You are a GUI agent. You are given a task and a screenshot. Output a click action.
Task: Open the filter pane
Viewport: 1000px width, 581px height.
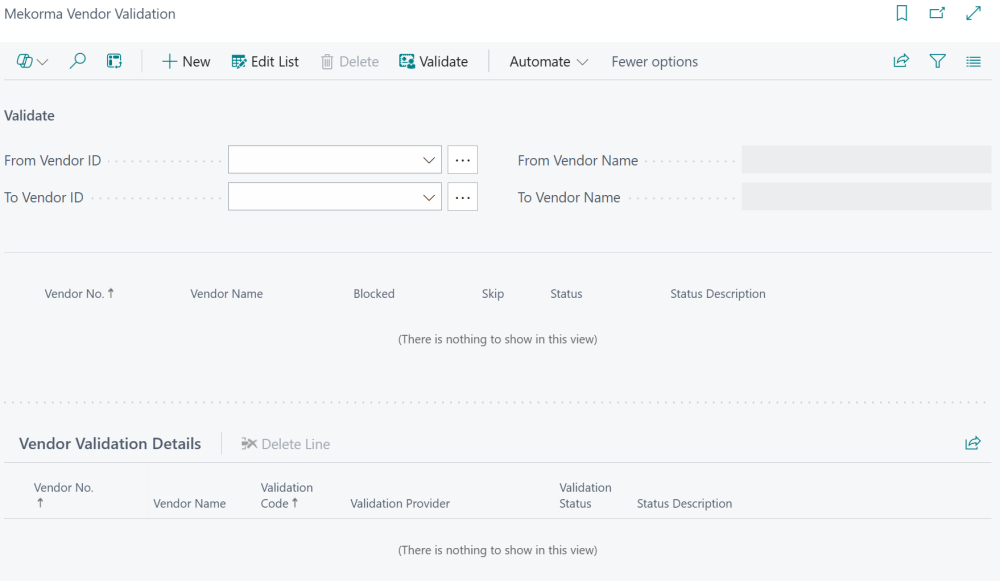point(937,61)
